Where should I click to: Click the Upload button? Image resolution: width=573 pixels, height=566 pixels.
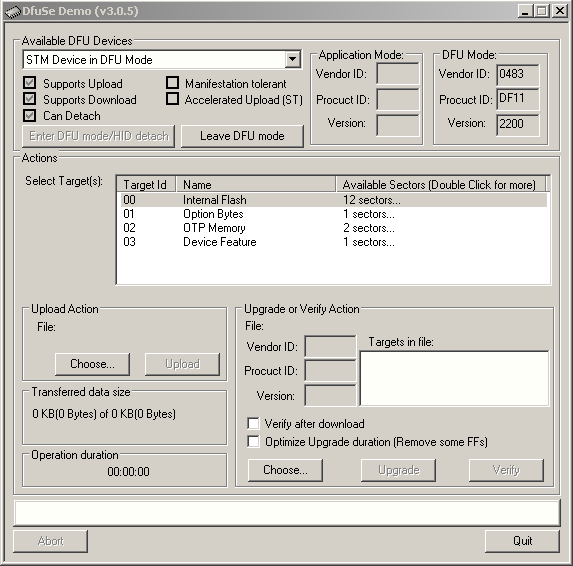(182, 364)
